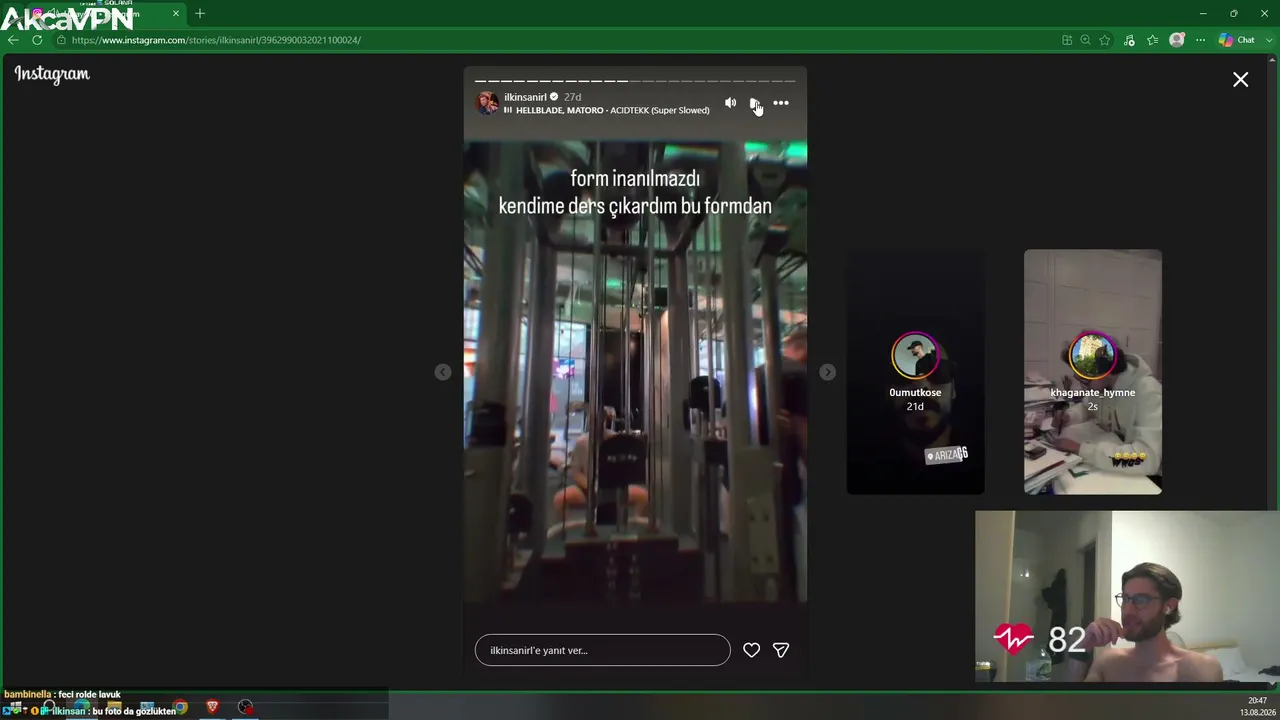The width and height of the screenshot is (1280, 720).
Task: Click the reply field 'ilkinsanirl'e yanıt ver...'
Action: pos(603,650)
